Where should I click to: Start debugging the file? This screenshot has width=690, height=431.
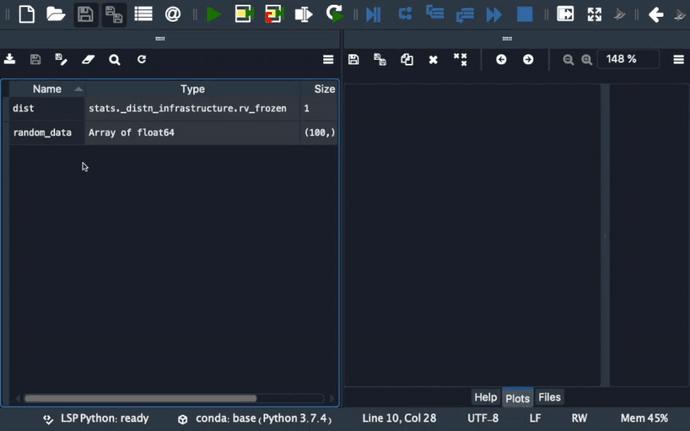[373, 14]
